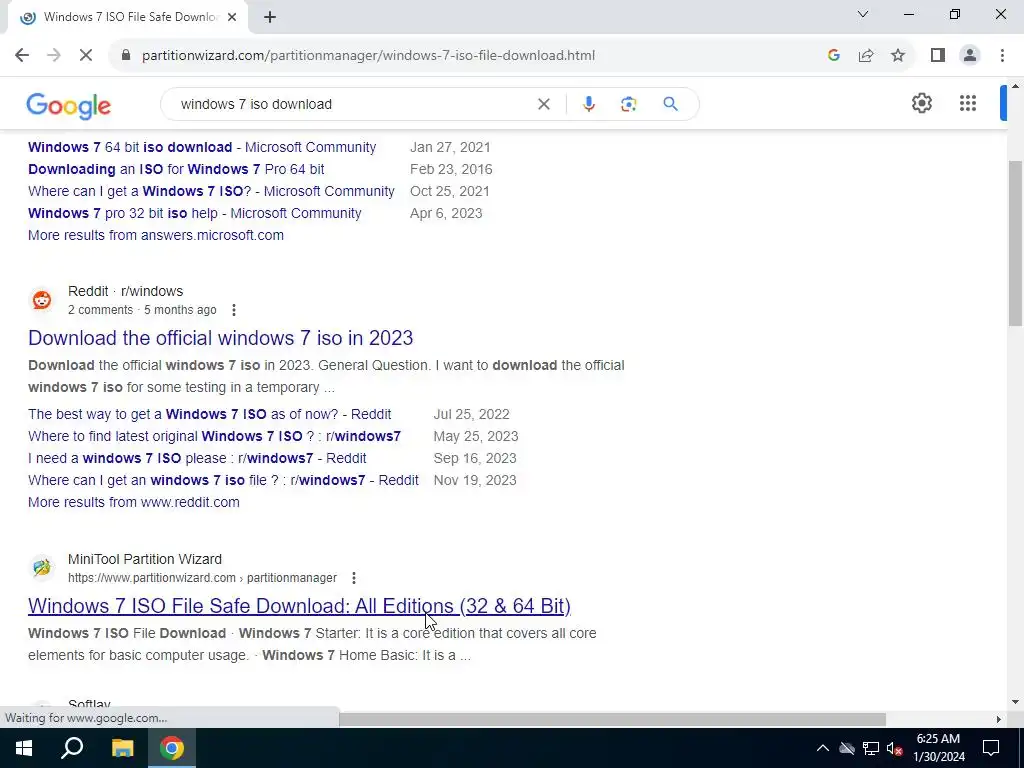Select the address bar URL

(368, 56)
